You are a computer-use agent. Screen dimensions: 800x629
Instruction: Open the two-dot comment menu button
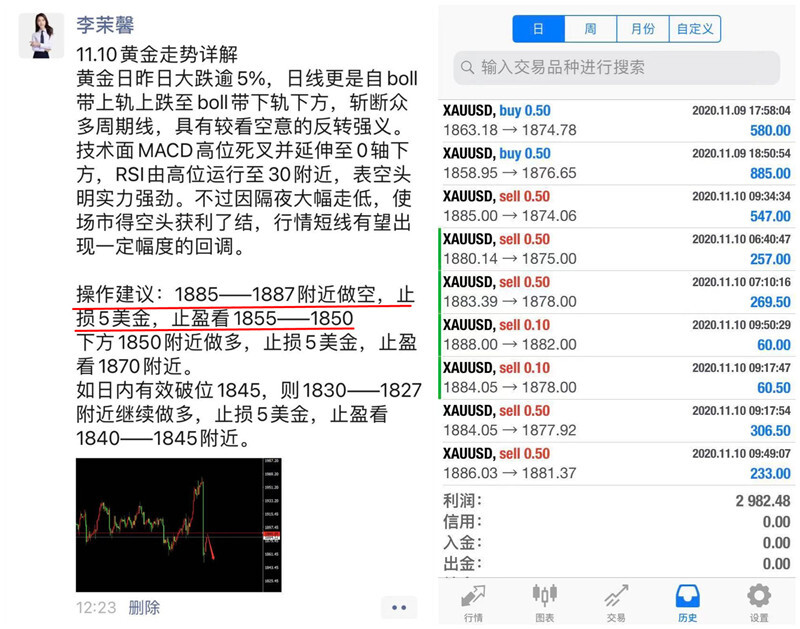coord(399,608)
